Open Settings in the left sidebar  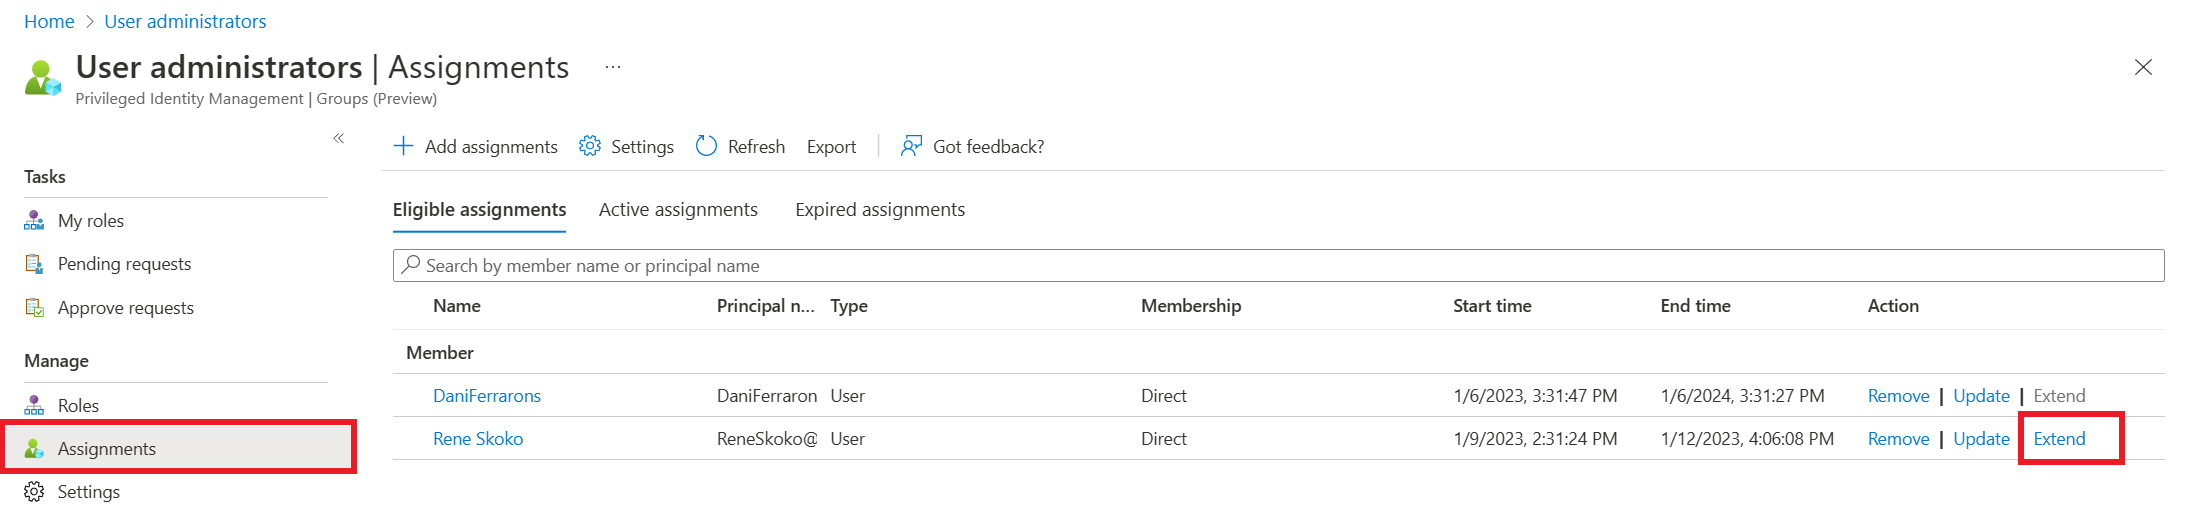click(88, 492)
